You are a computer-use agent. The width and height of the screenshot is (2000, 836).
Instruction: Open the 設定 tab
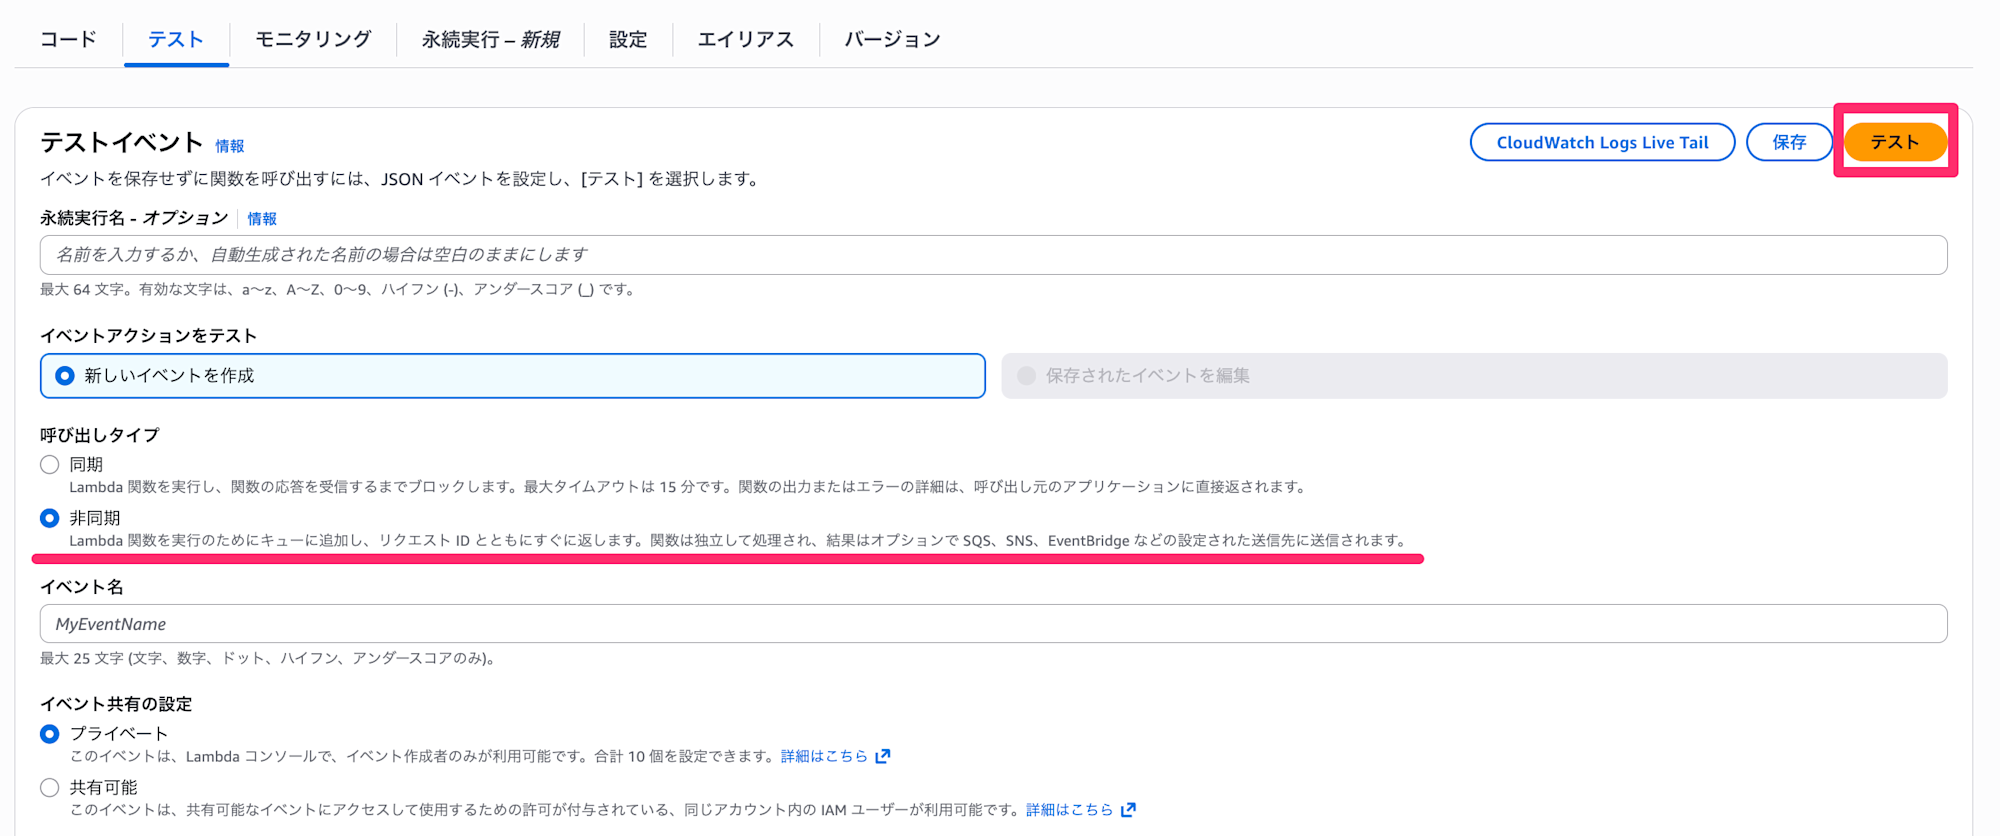pyautogui.click(x=628, y=39)
